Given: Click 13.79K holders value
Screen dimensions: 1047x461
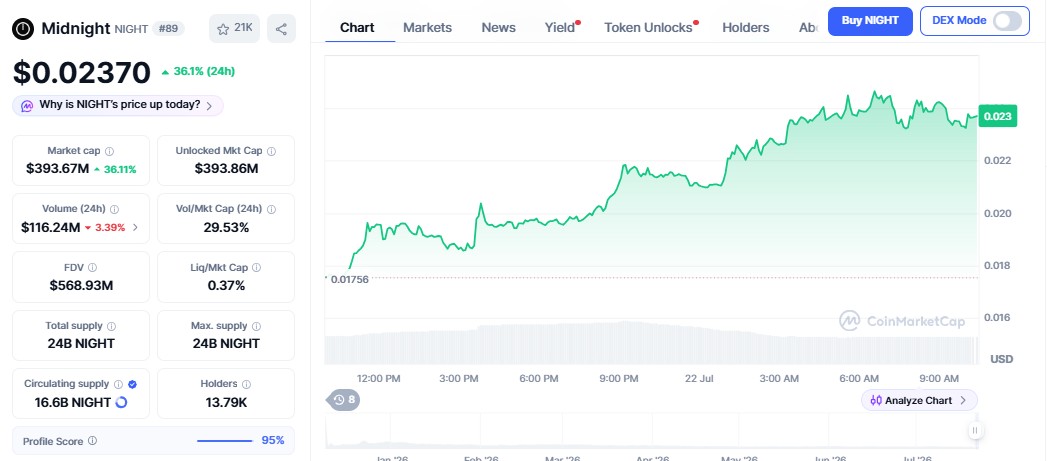Looking at the screenshot, I should click(226, 402).
